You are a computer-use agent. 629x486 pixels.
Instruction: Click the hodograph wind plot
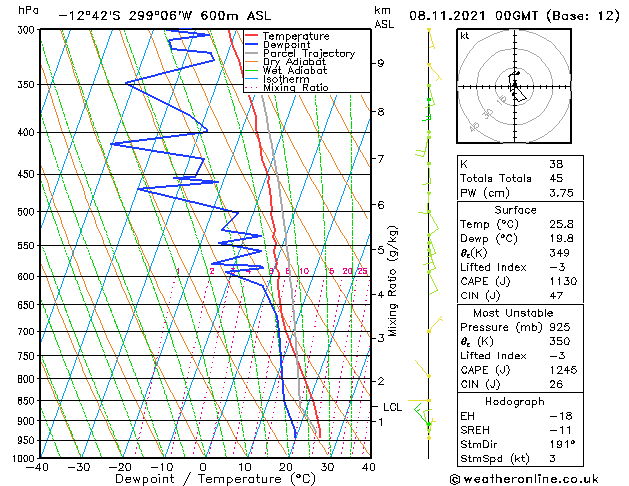pyautogui.click(x=514, y=86)
